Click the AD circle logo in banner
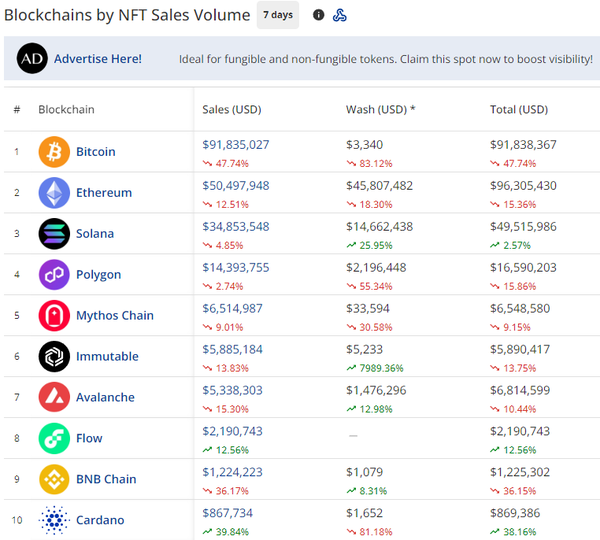 click(x=32, y=59)
